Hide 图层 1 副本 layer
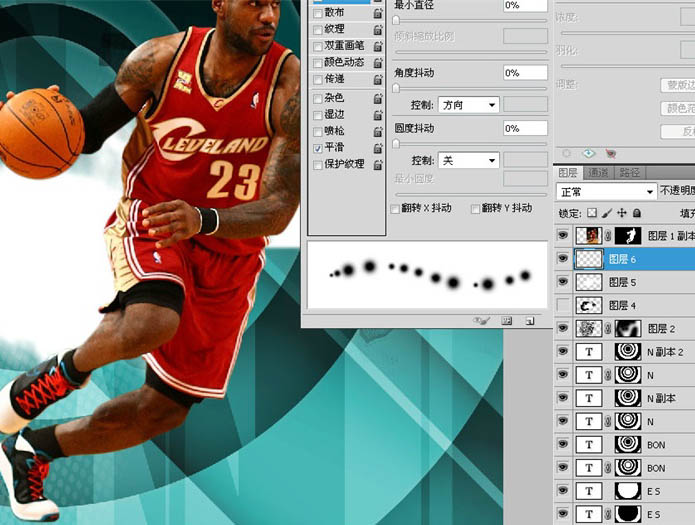The image size is (695, 525). pos(563,235)
